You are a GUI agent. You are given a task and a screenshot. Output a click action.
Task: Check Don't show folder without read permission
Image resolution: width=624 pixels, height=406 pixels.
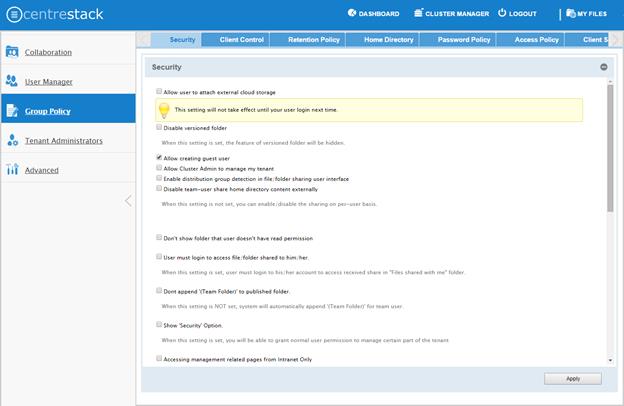(x=159, y=238)
